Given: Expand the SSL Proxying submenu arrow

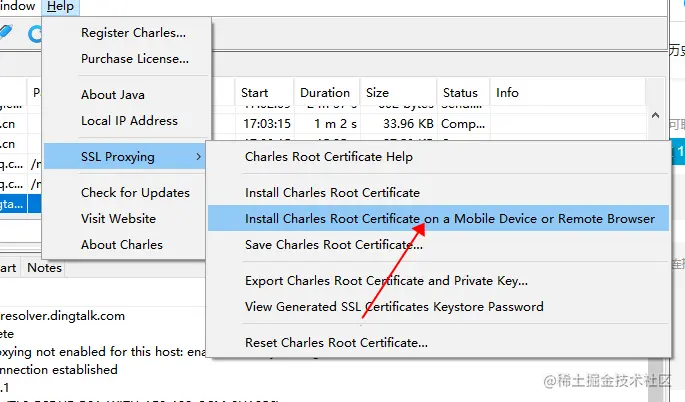Looking at the screenshot, I should click(198, 156).
